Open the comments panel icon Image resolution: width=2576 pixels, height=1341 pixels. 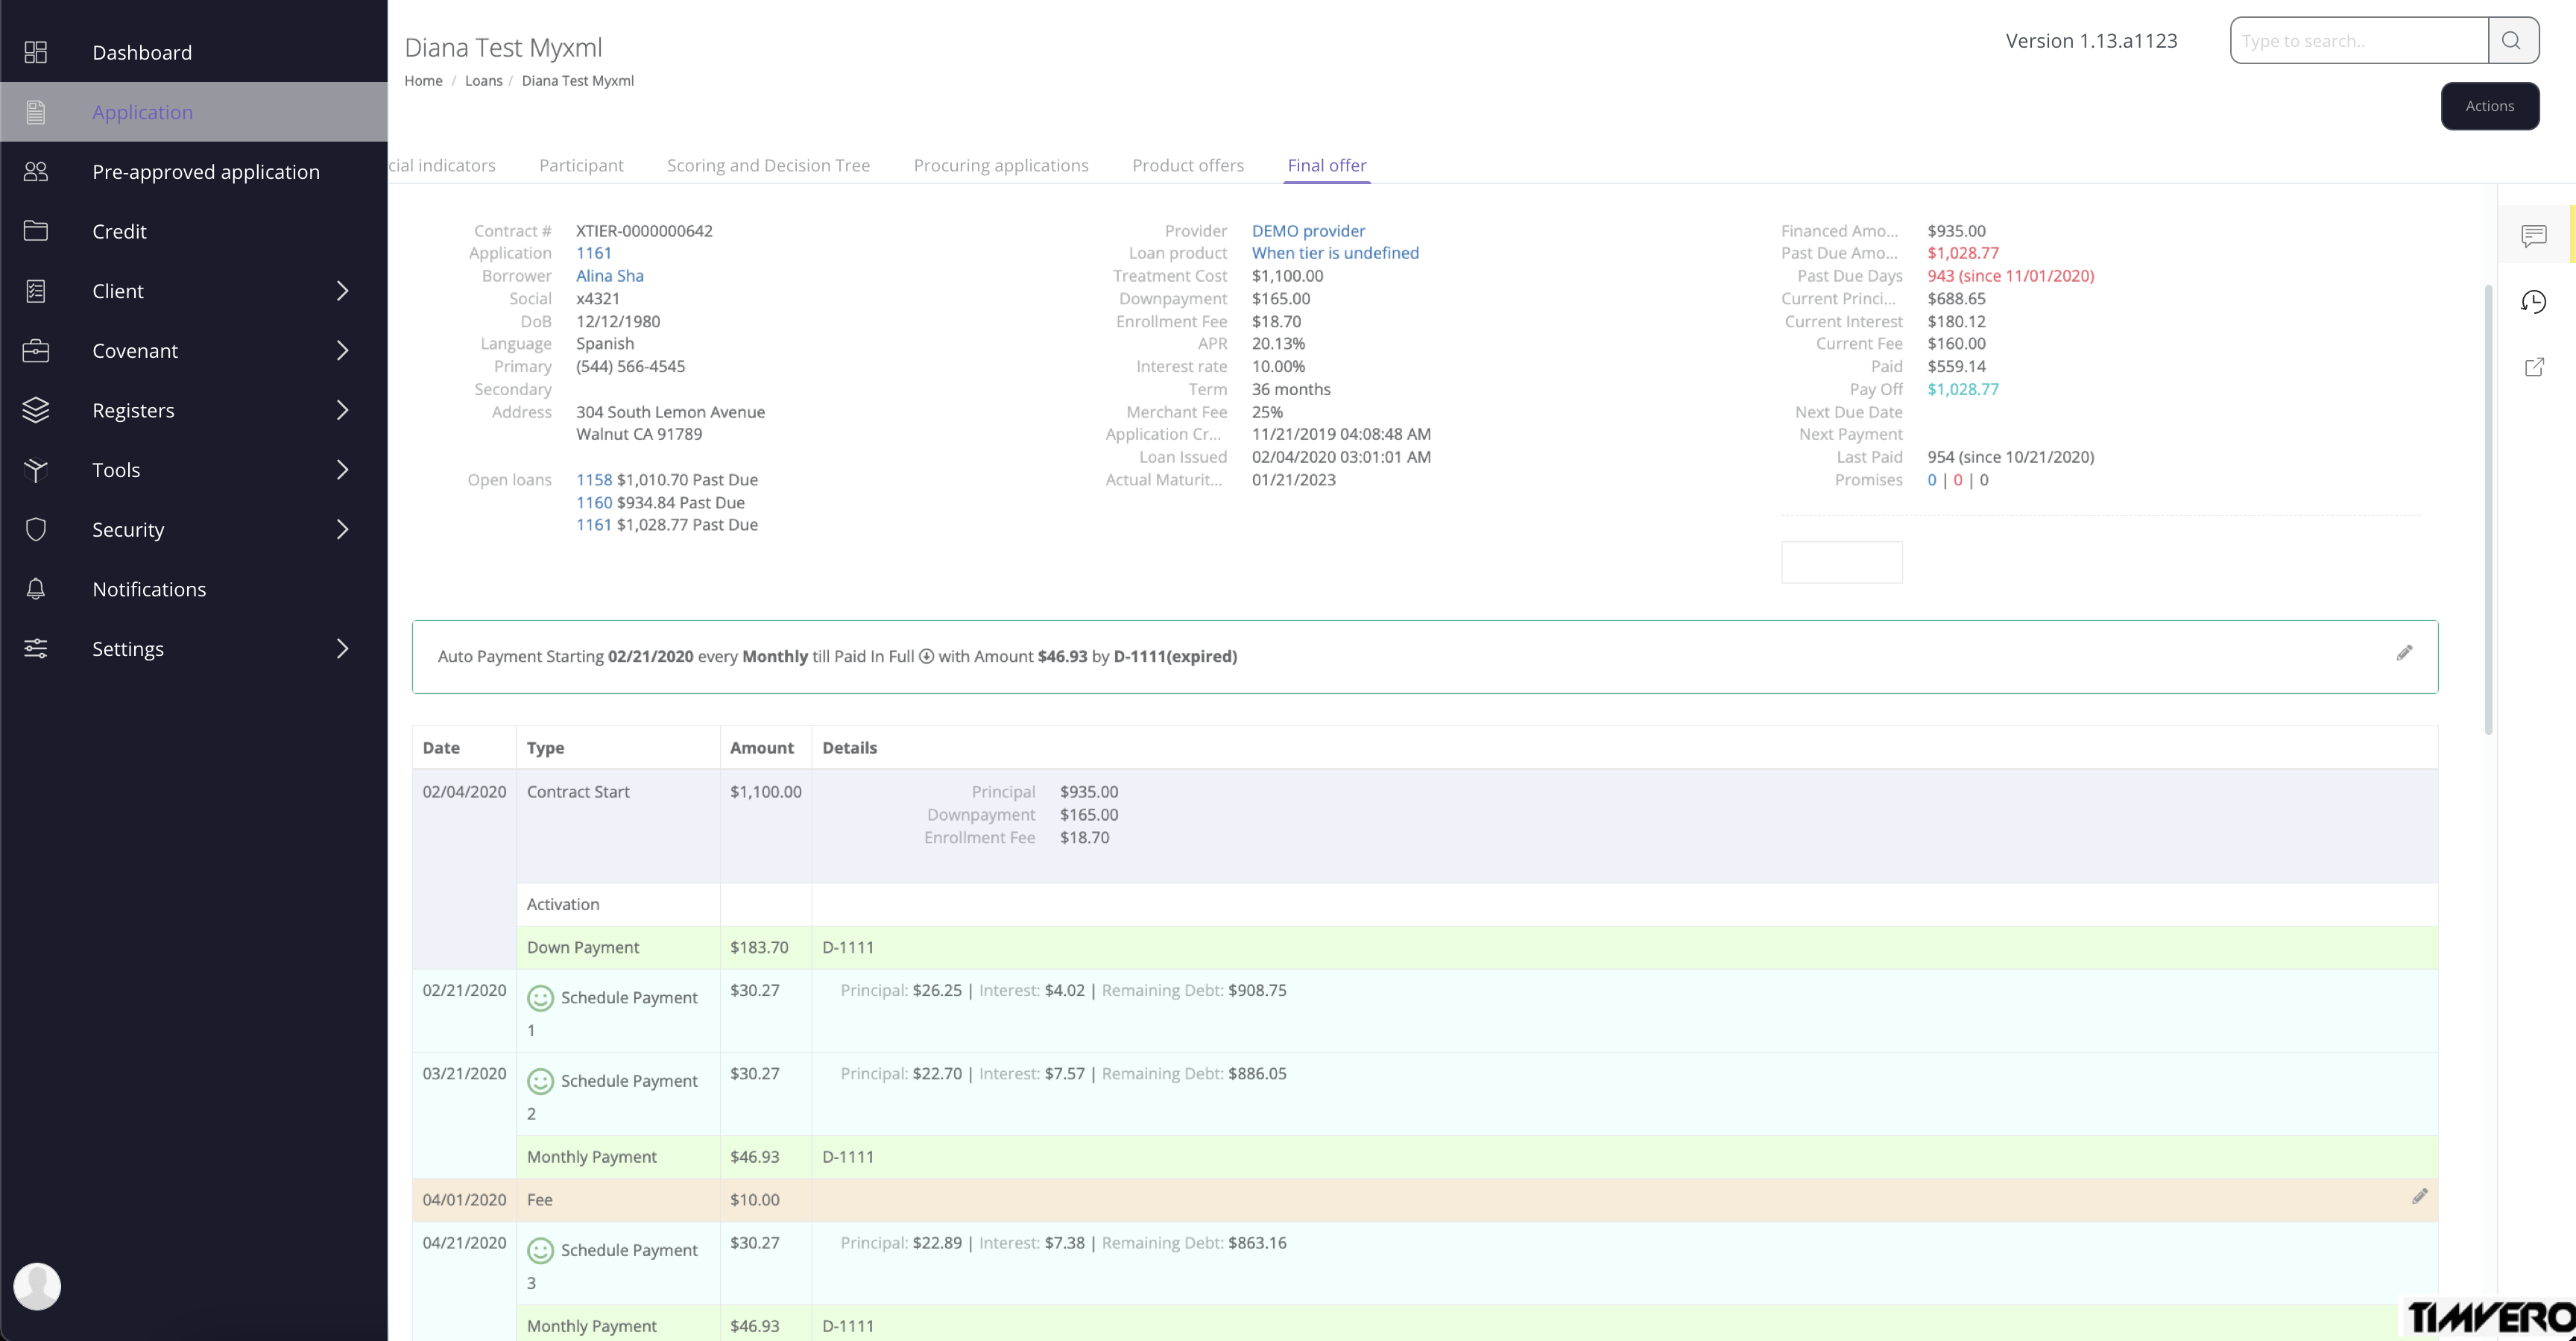2533,236
